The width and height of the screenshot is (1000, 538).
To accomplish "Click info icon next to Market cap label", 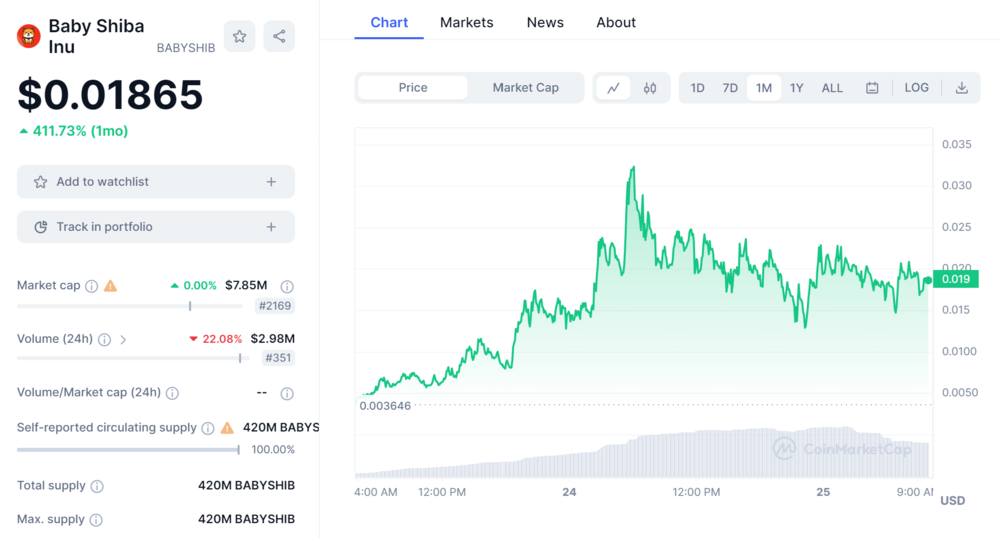I will [x=92, y=286].
